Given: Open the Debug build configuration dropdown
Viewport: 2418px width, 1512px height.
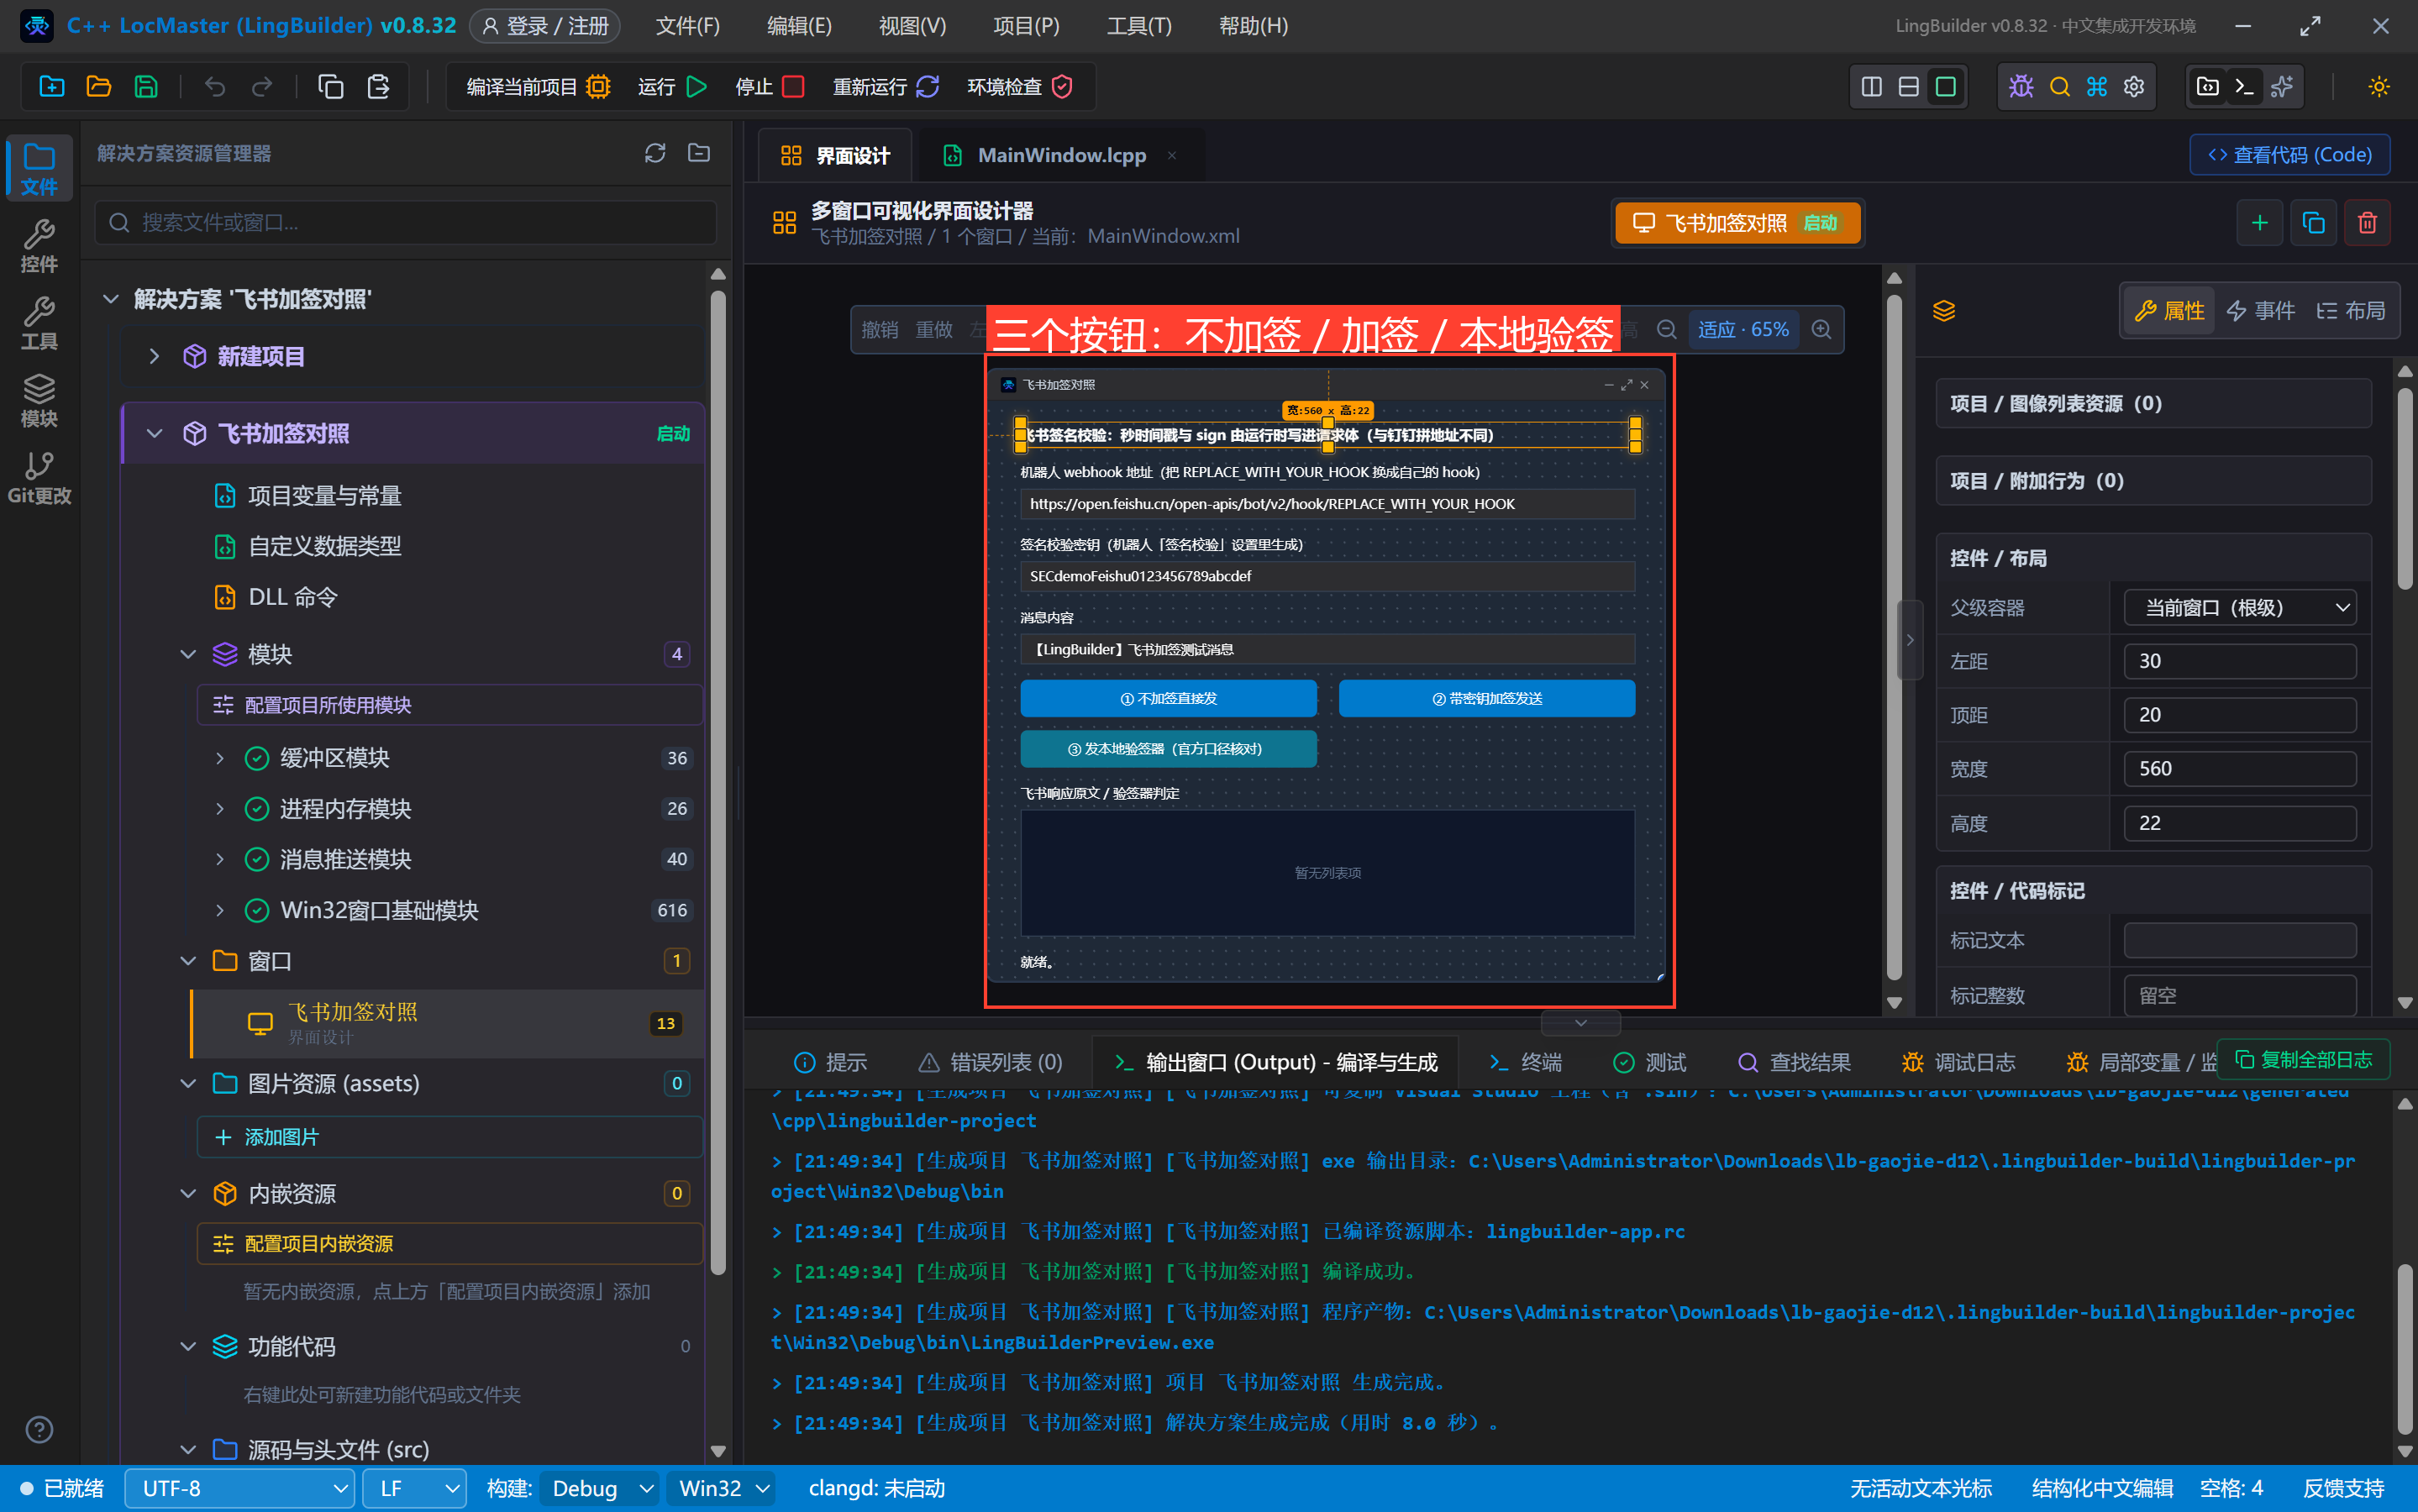Looking at the screenshot, I should (x=600, y=1488).
